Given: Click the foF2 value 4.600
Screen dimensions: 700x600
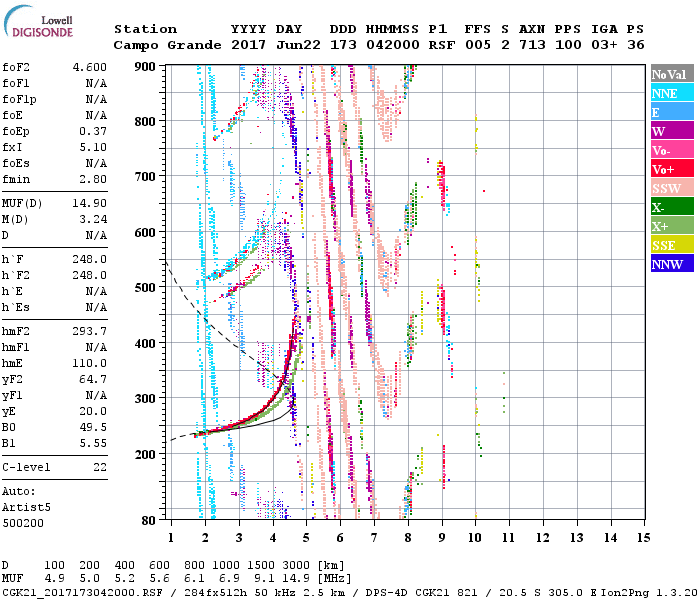Looking at the screenshot, I should [x=89, y=67].
